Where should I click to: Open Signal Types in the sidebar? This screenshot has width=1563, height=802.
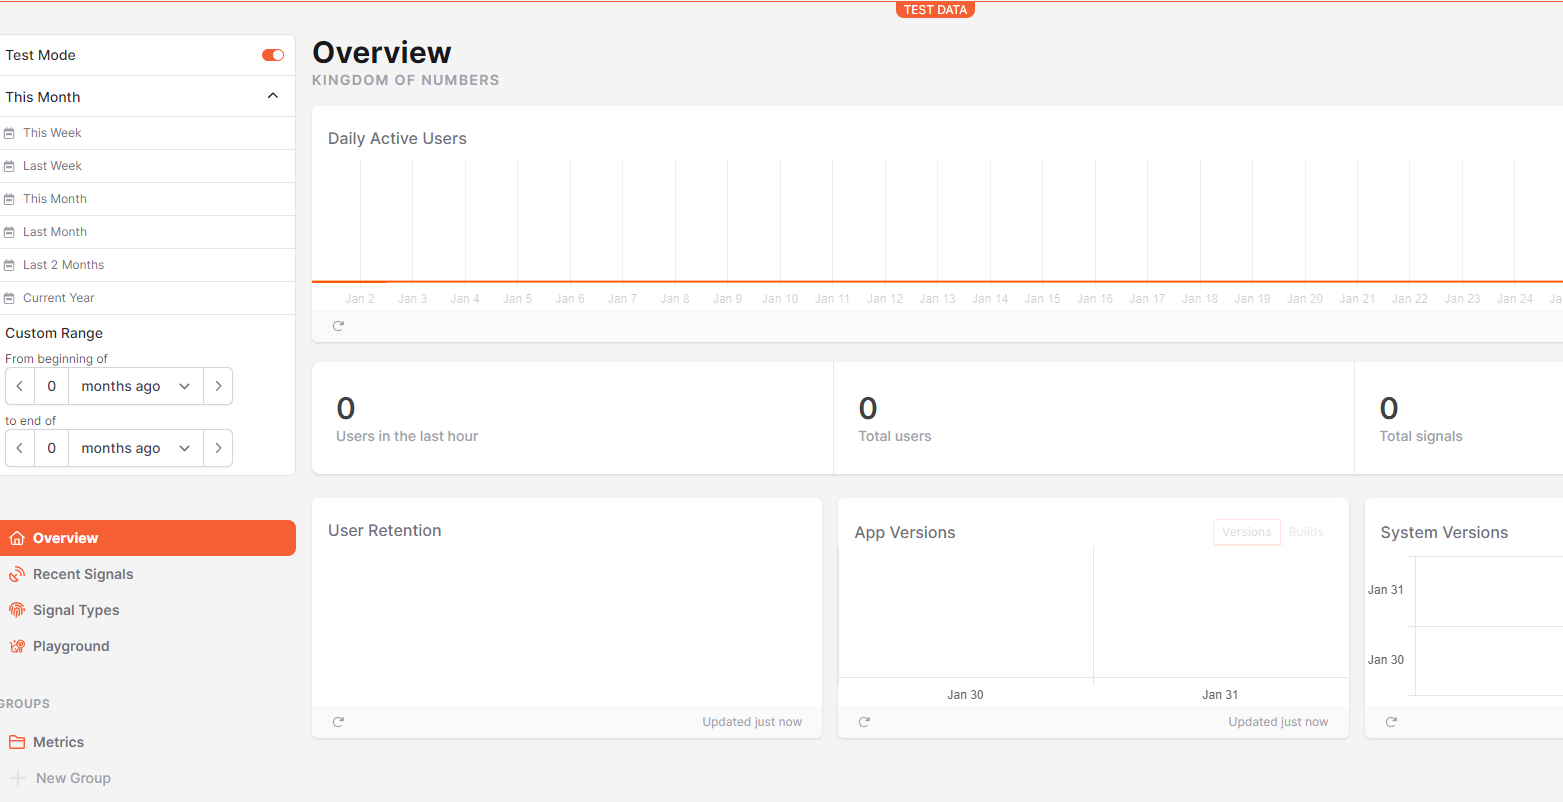147,610
